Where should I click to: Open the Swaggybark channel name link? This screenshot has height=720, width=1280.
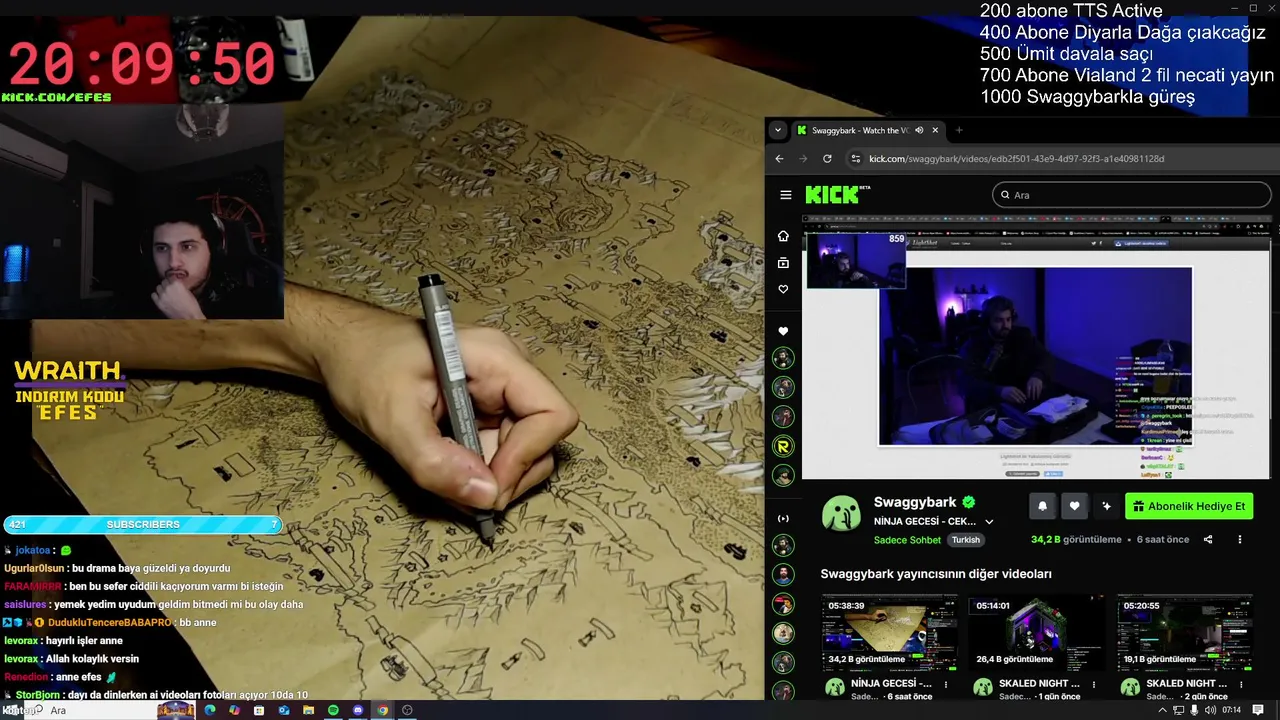coord(915,502)
